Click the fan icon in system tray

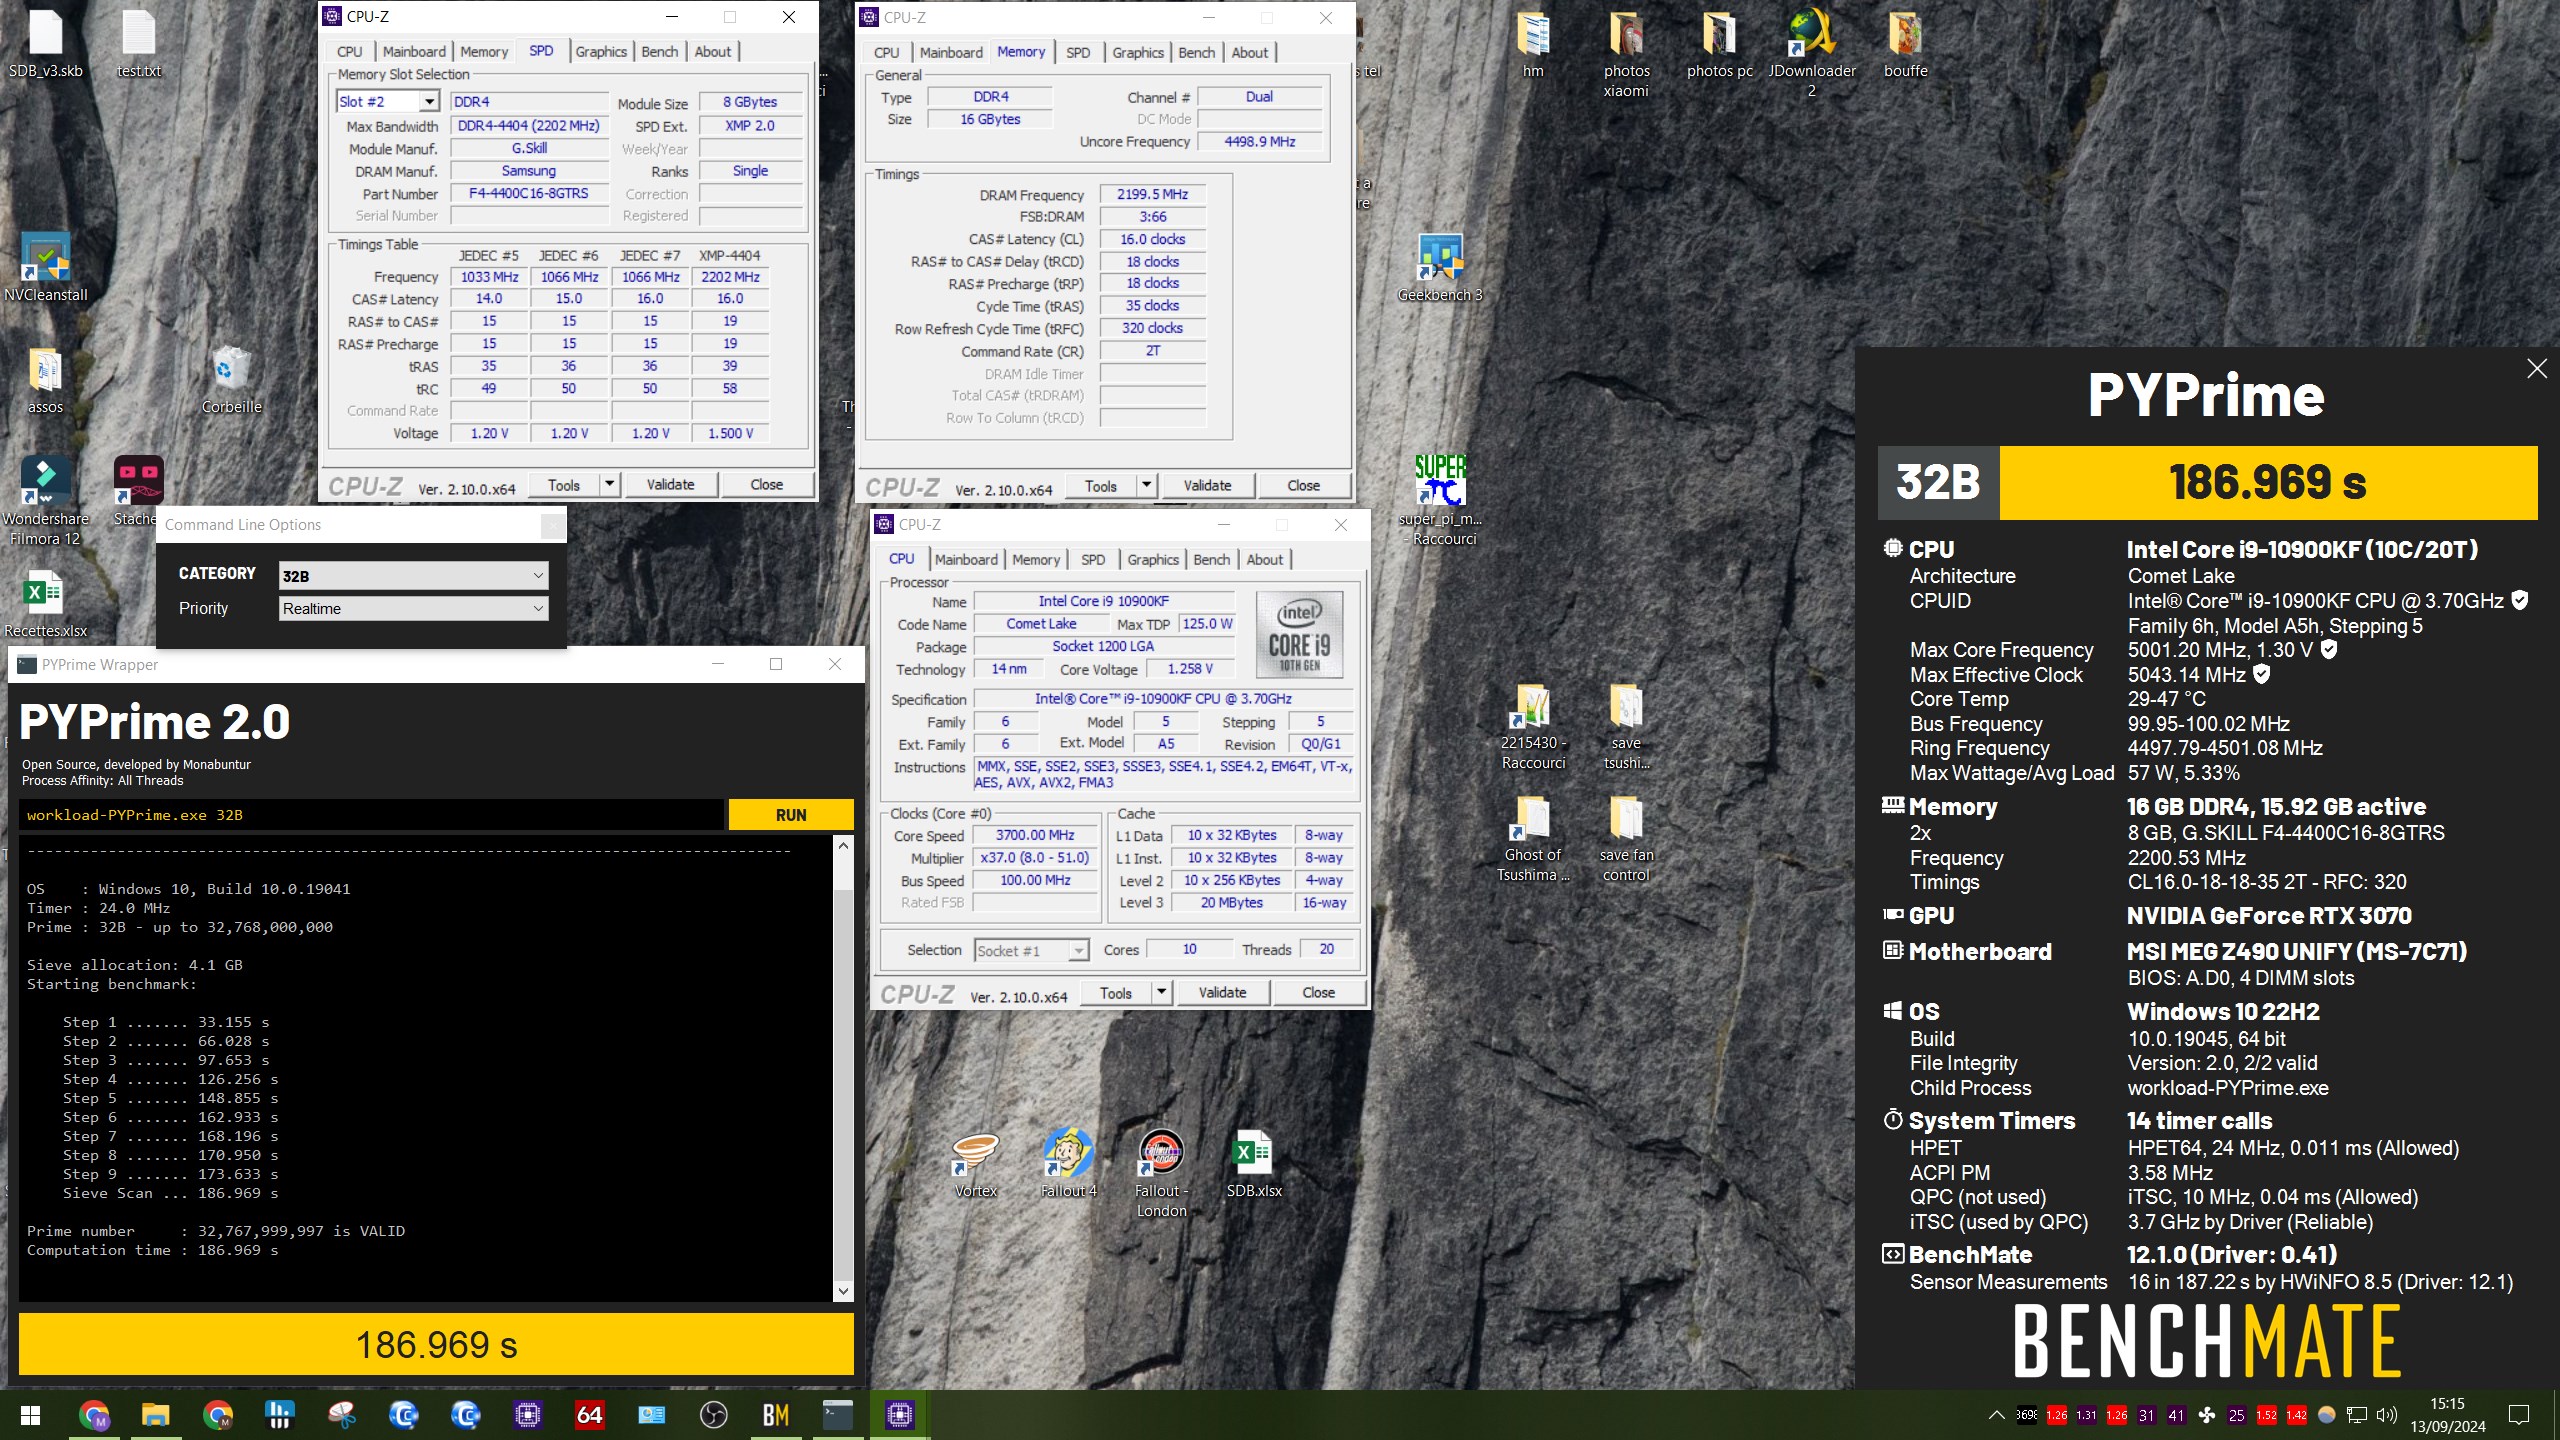pyautogui.click(x=2207, y=1414)
